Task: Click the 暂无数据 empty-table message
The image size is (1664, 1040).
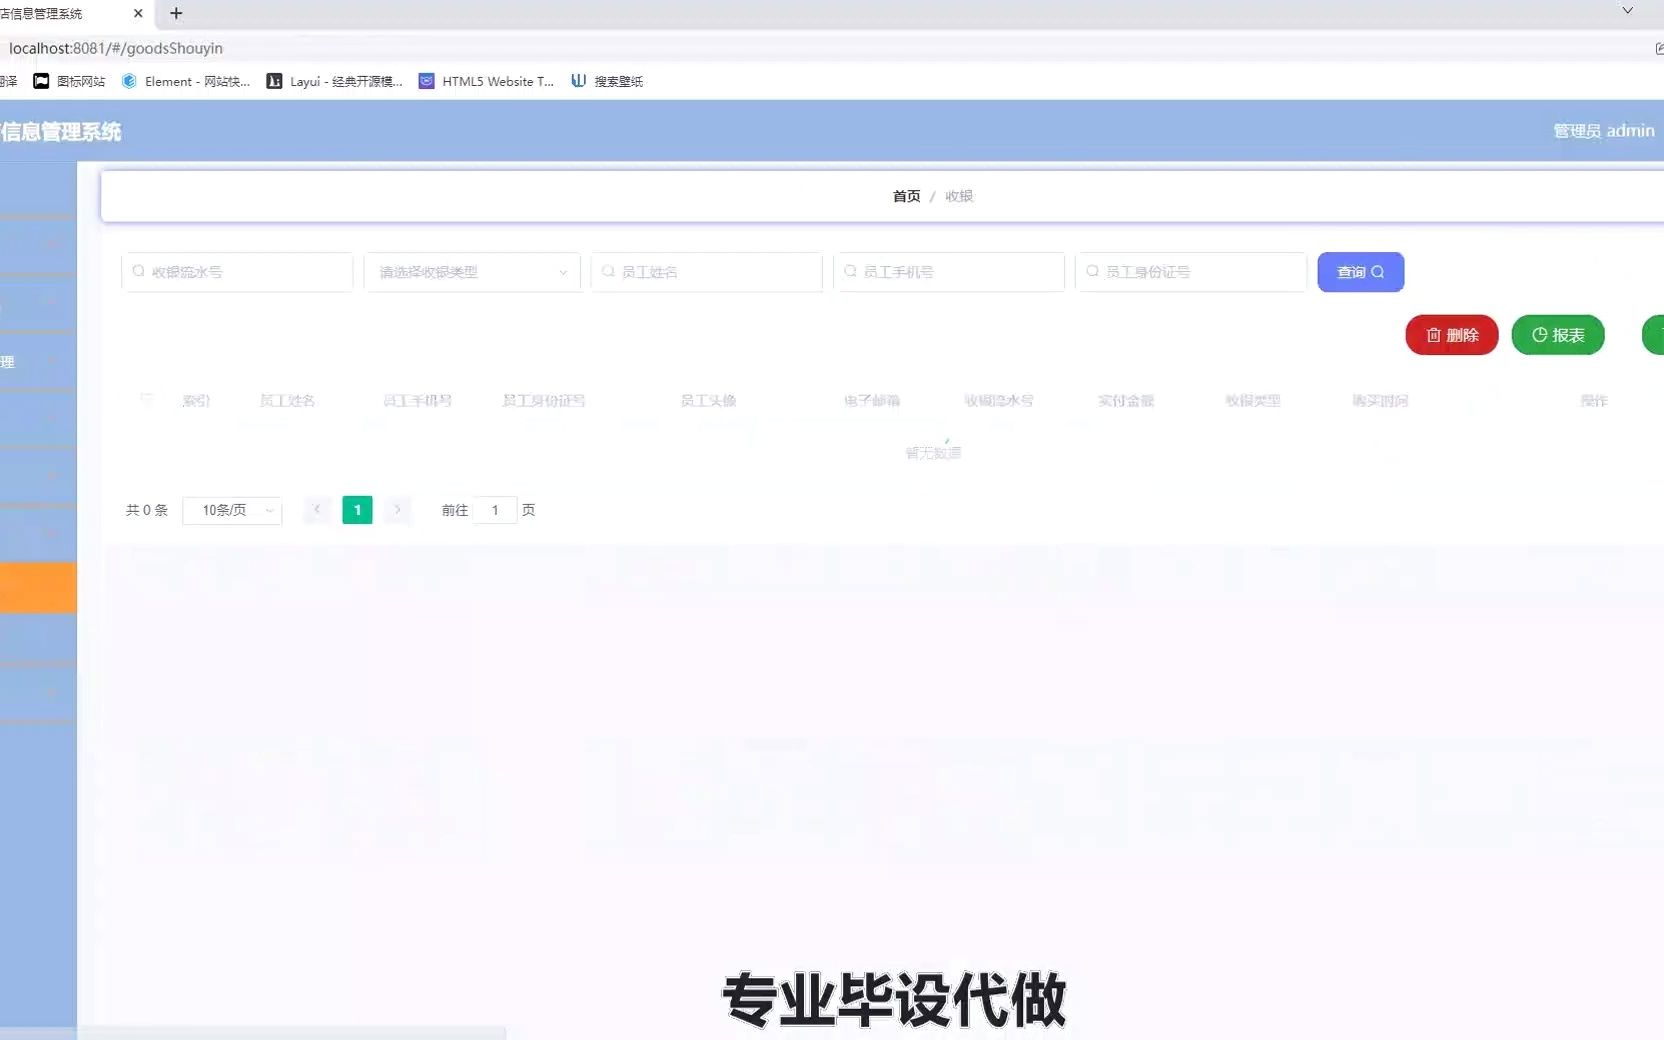Action: pos(933,453)
